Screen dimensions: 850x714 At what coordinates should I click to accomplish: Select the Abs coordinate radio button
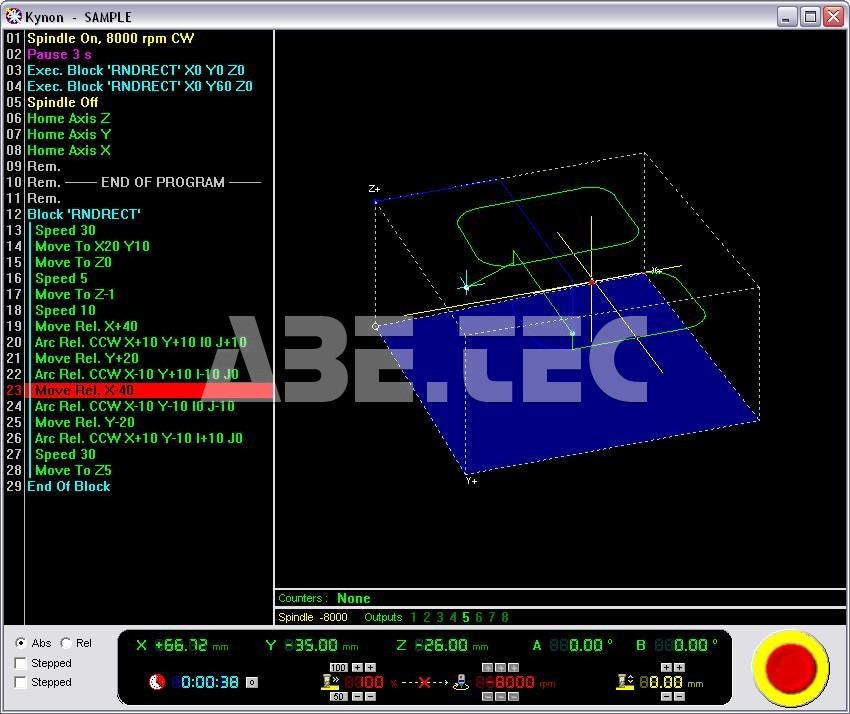[x=21, y=643]
